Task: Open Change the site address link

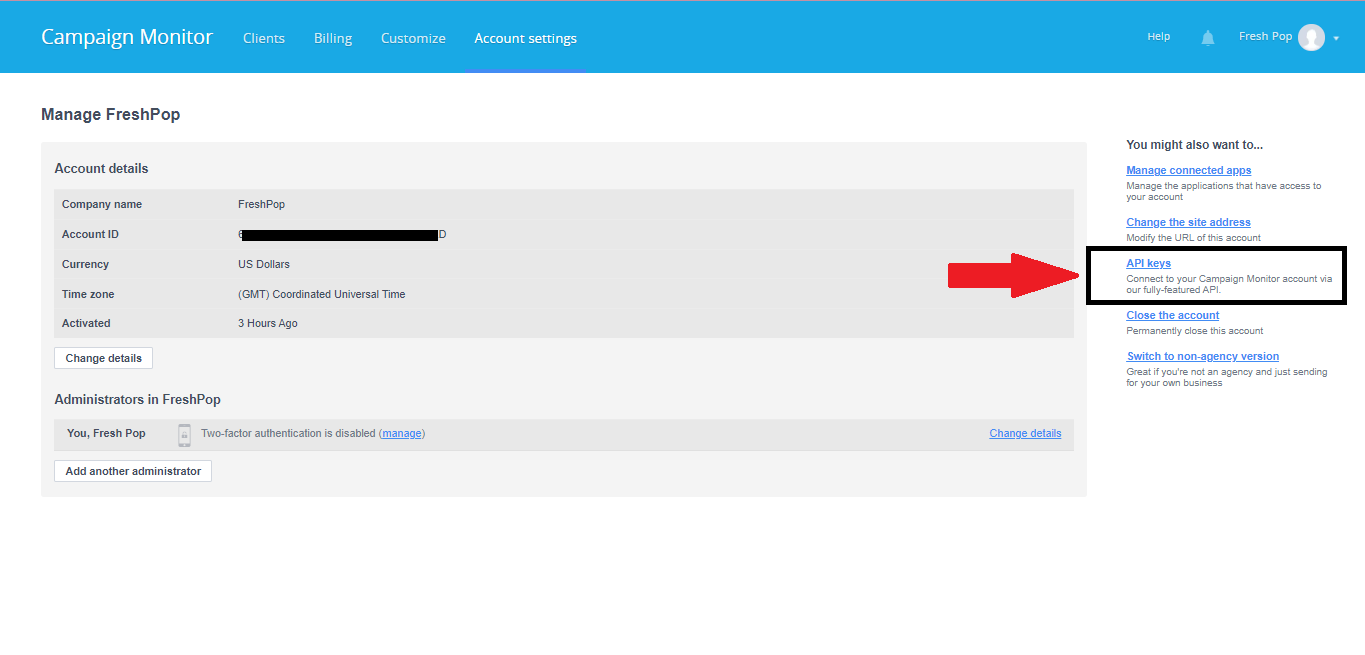Action: 1188,222
